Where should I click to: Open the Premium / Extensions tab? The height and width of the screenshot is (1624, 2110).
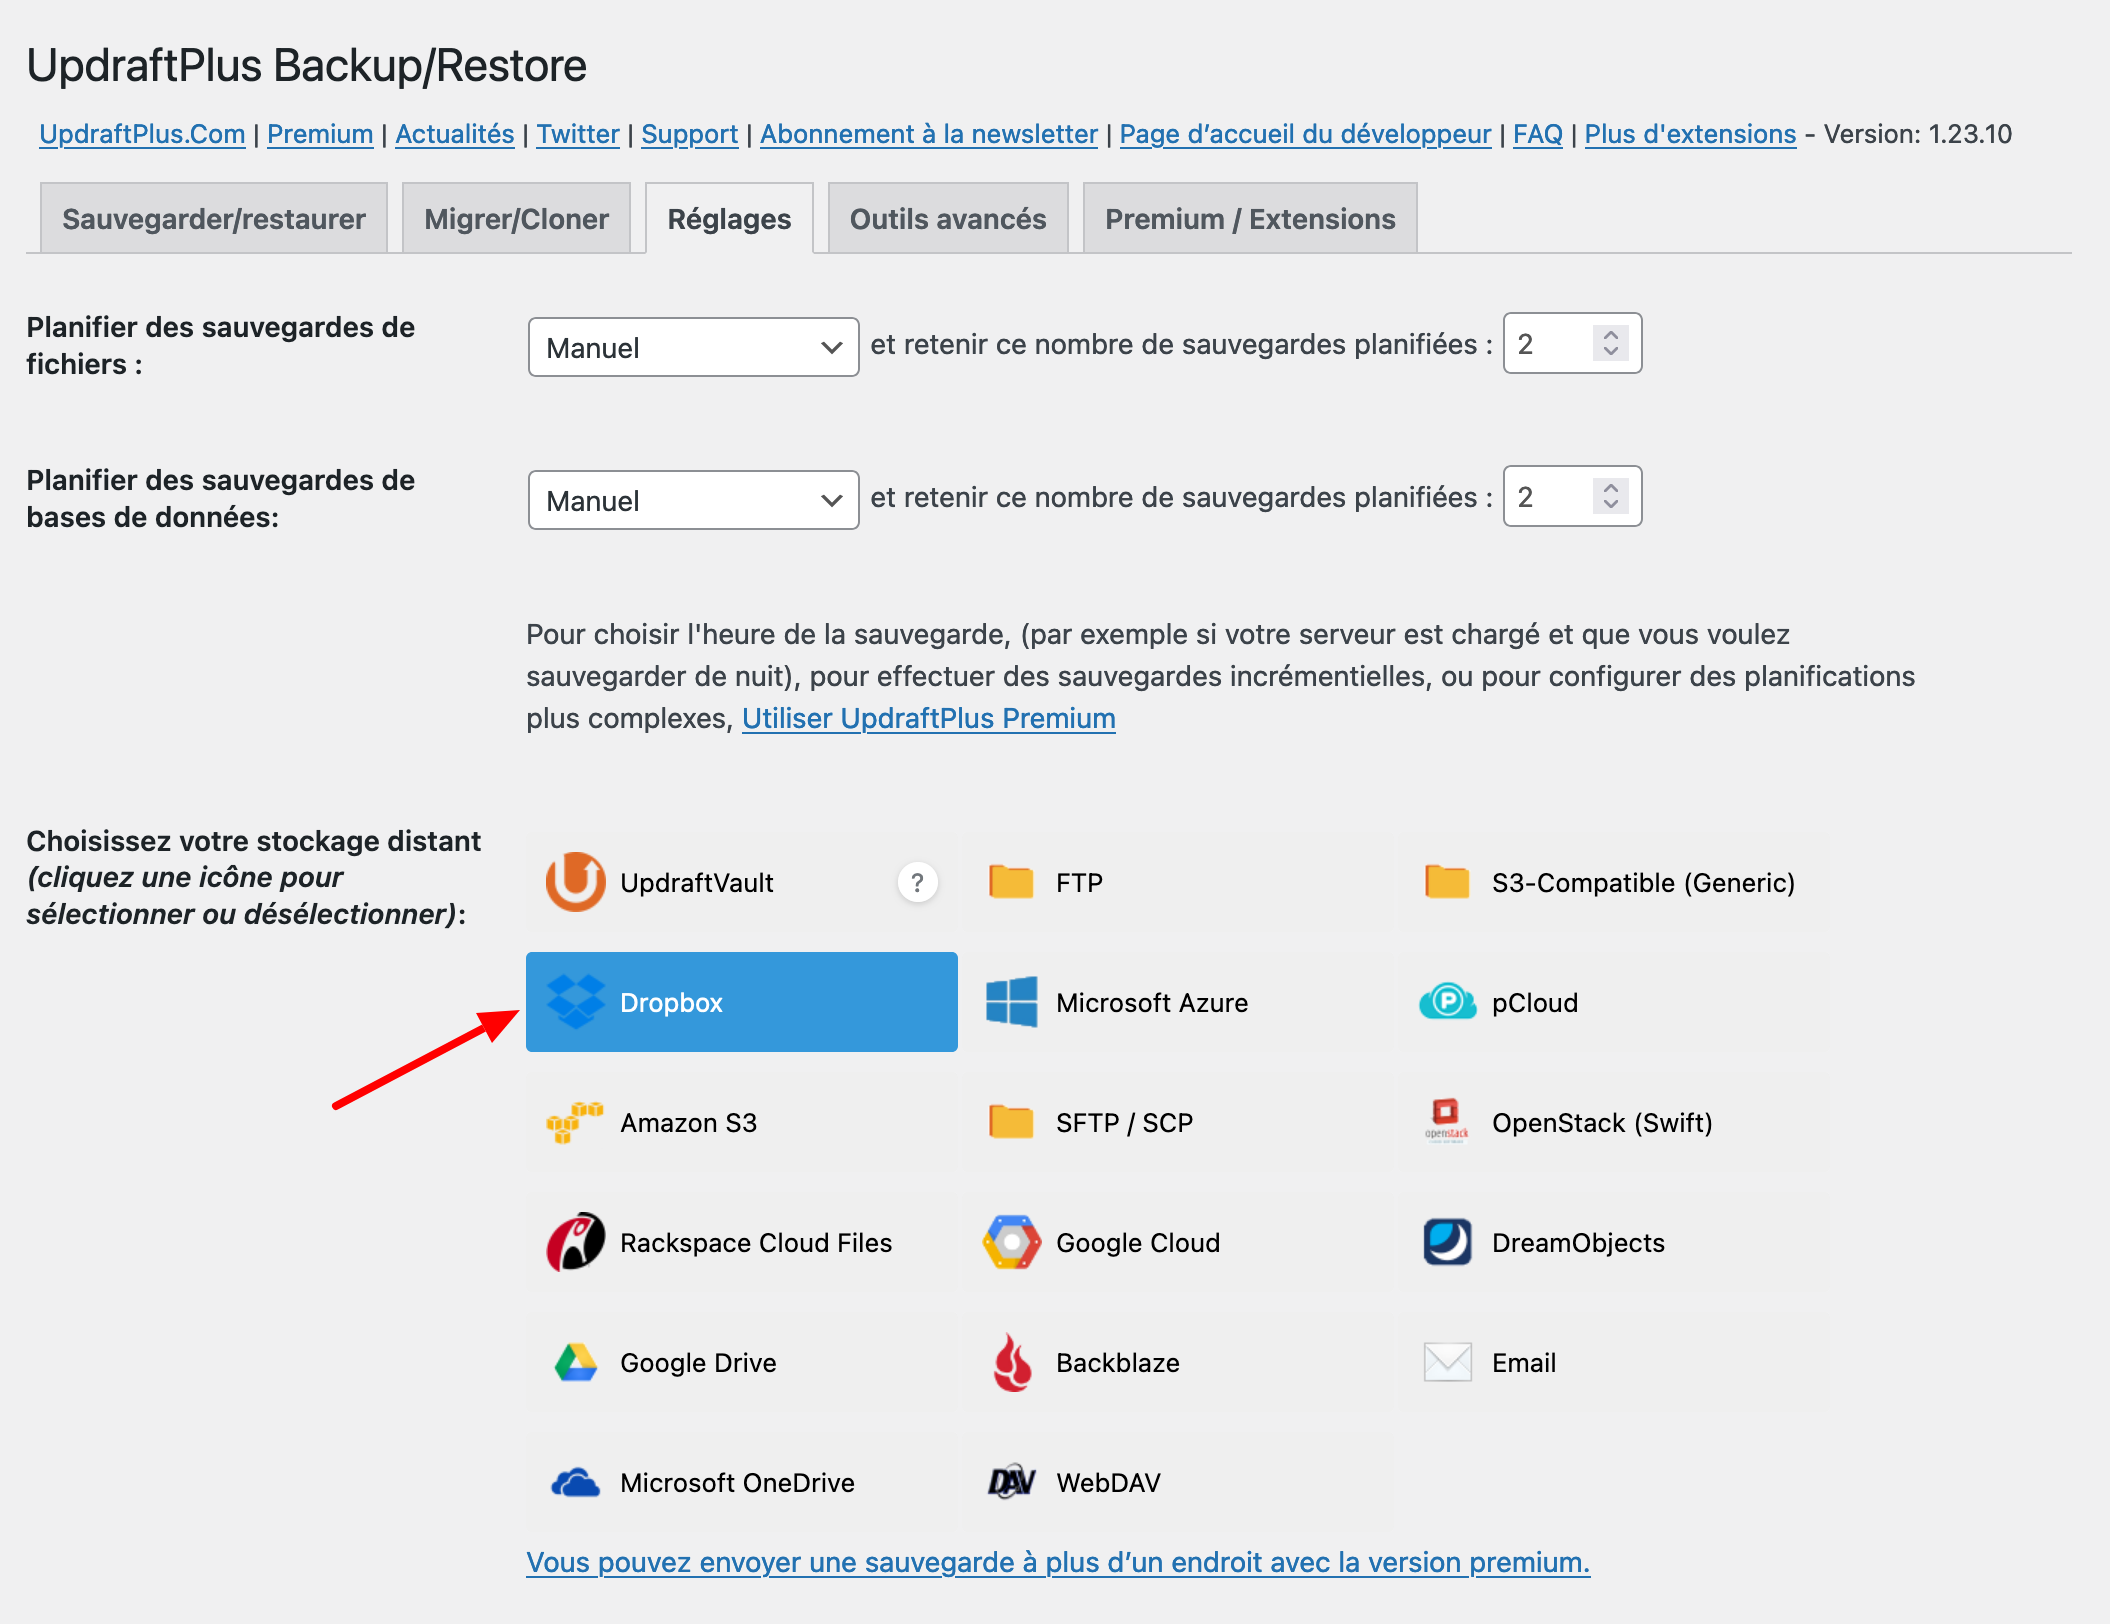click(1250, 218)
